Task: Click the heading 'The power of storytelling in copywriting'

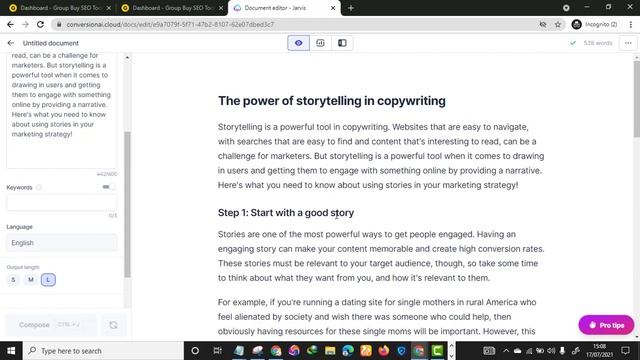Action: (331, 101)
